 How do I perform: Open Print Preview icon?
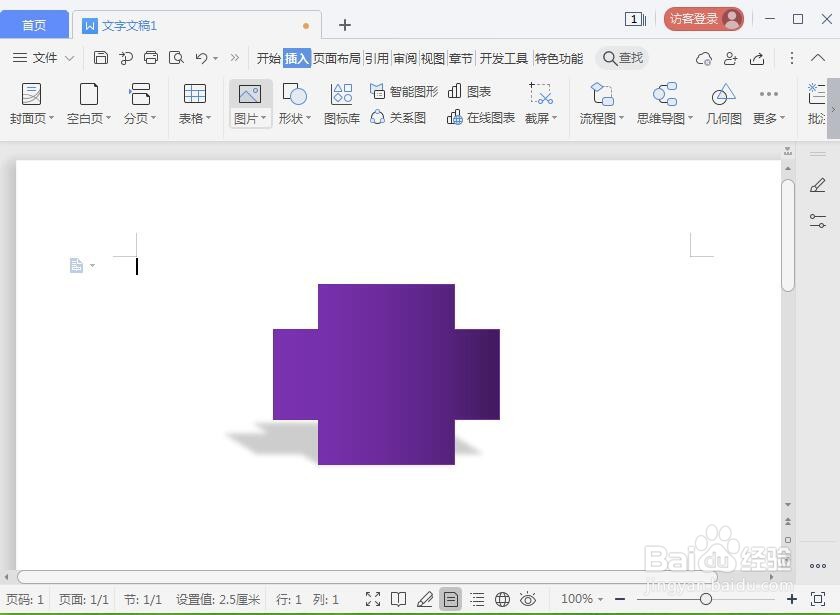coord(176,57)
